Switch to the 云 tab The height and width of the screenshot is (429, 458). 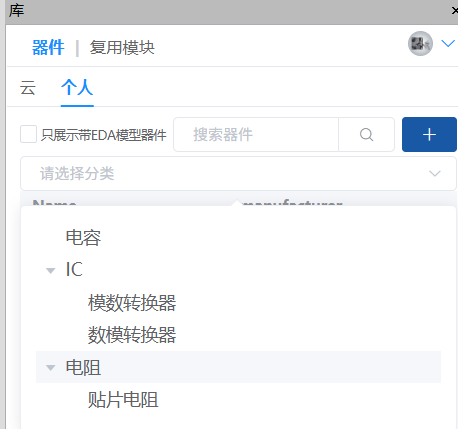pyautogui.click(x=28, y=88)
